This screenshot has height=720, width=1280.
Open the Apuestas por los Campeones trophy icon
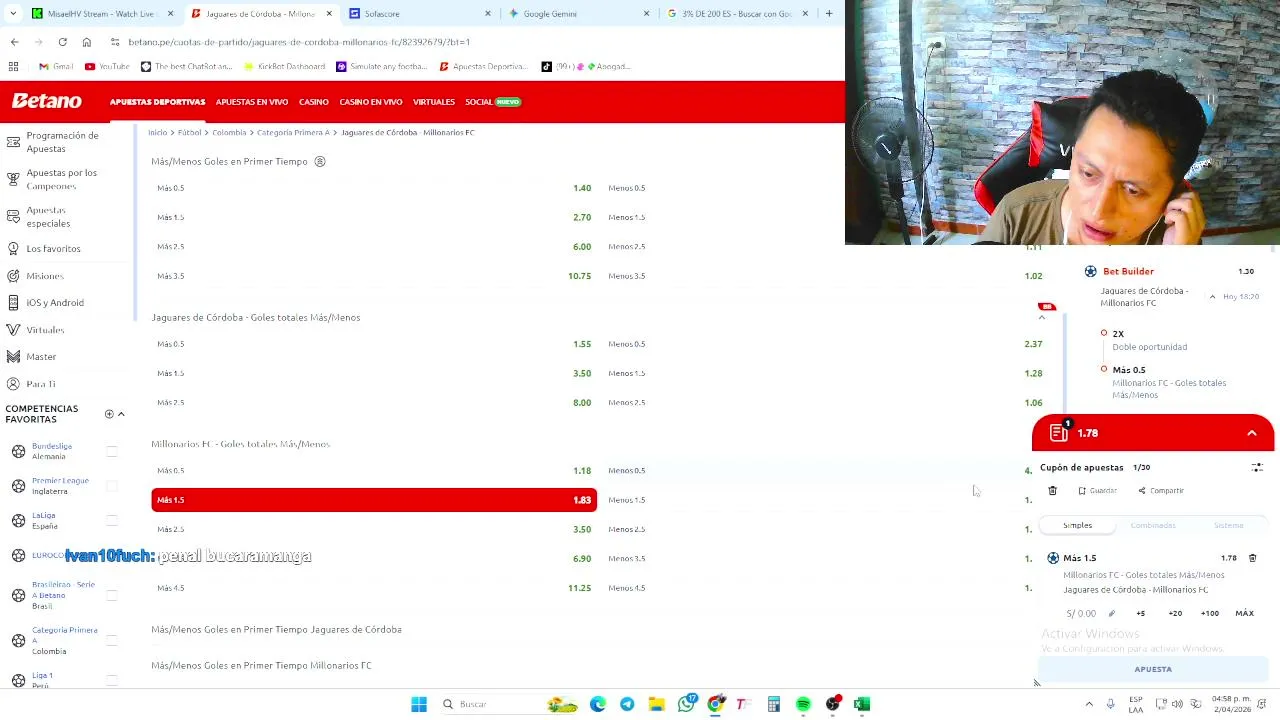point(13,179)
